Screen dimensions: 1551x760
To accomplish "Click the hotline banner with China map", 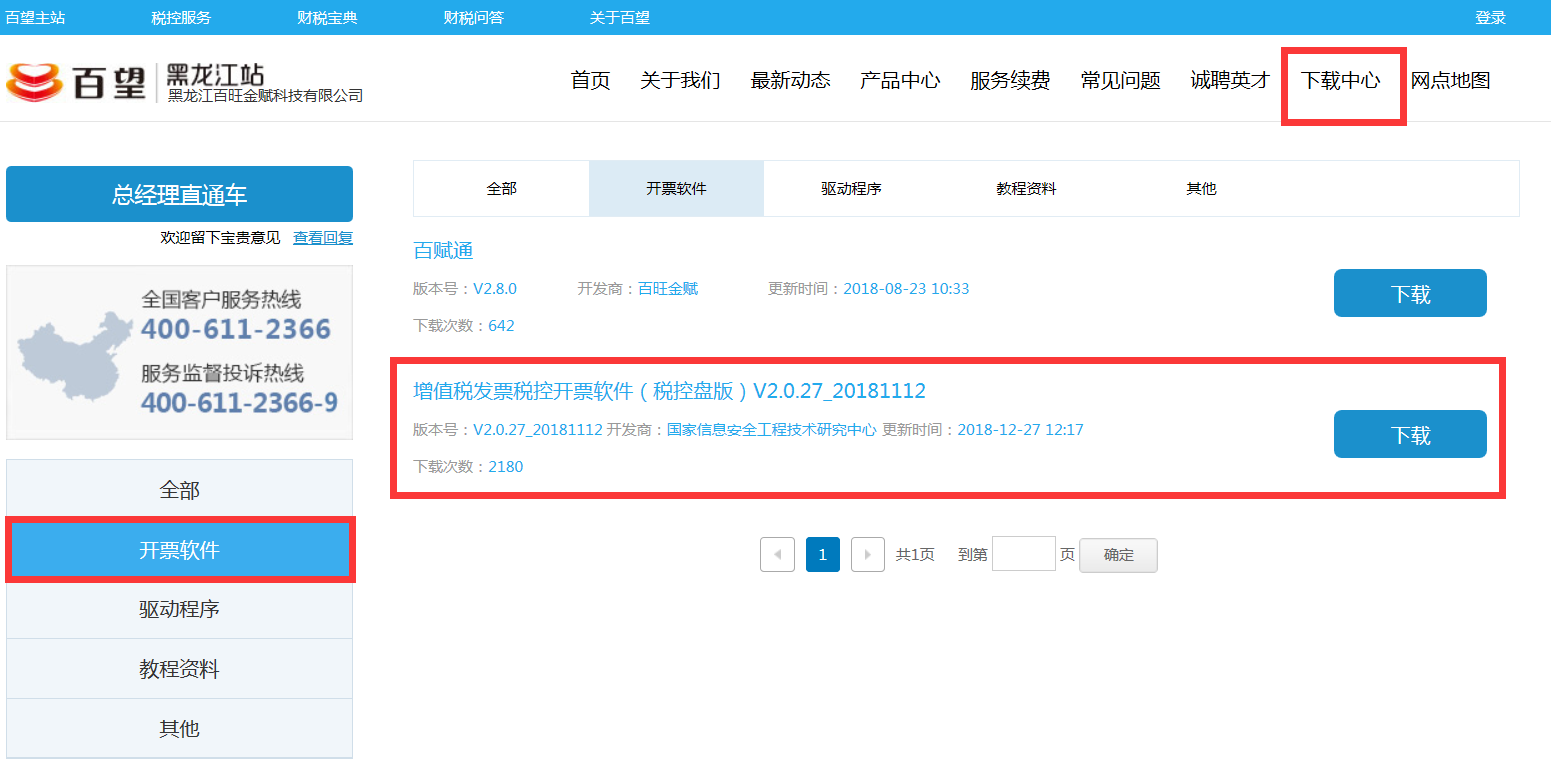I will [179, 352].
